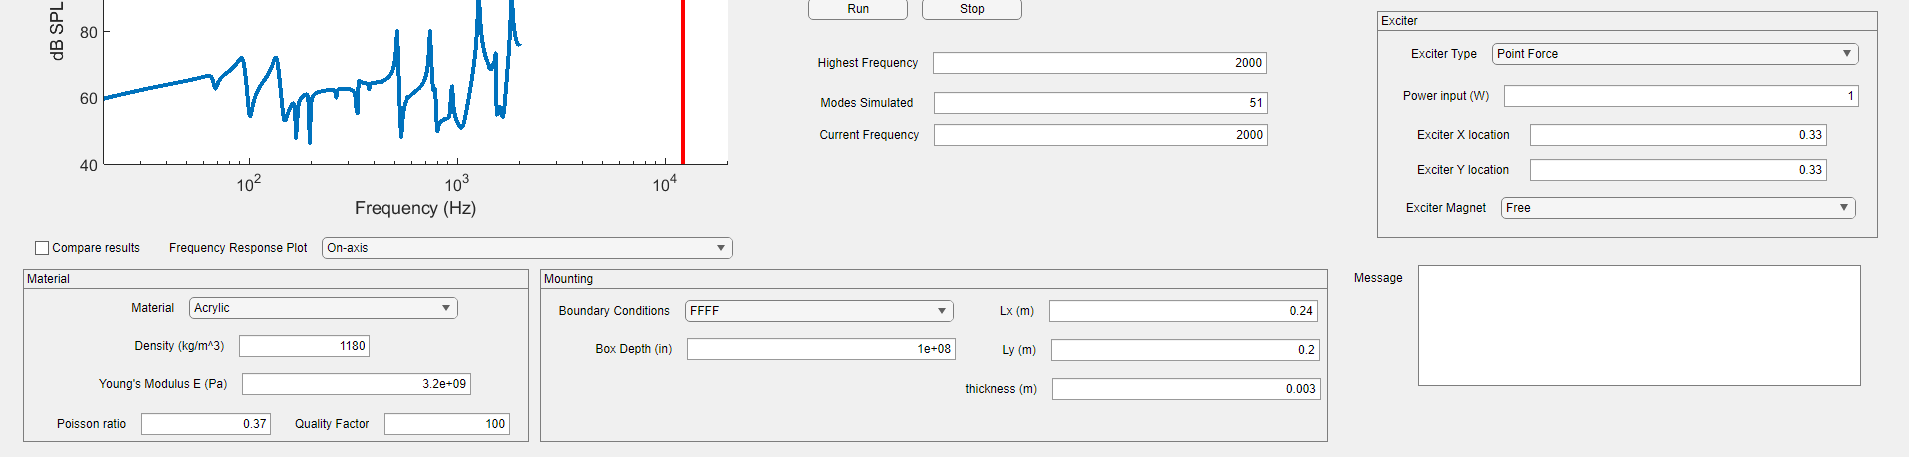Screen dimensions: 1909x457
Task: Click the Box Depth (in) field
Action: pos(821,349)
